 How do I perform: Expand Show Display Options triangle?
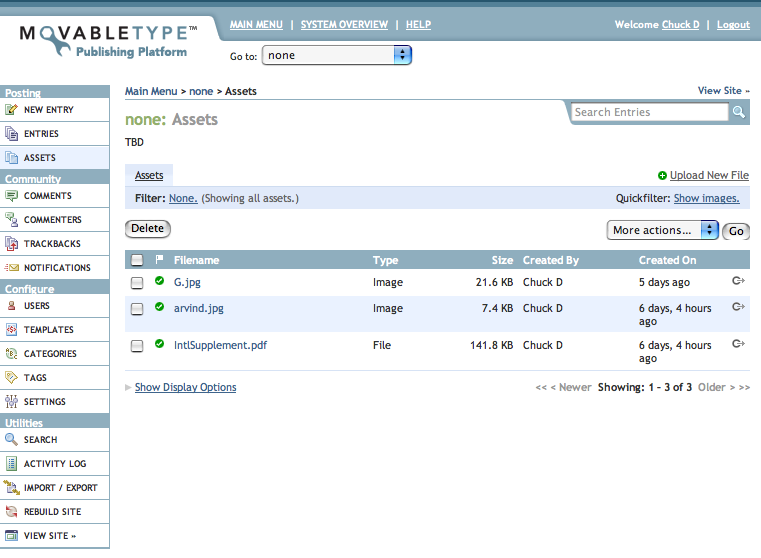128,387
